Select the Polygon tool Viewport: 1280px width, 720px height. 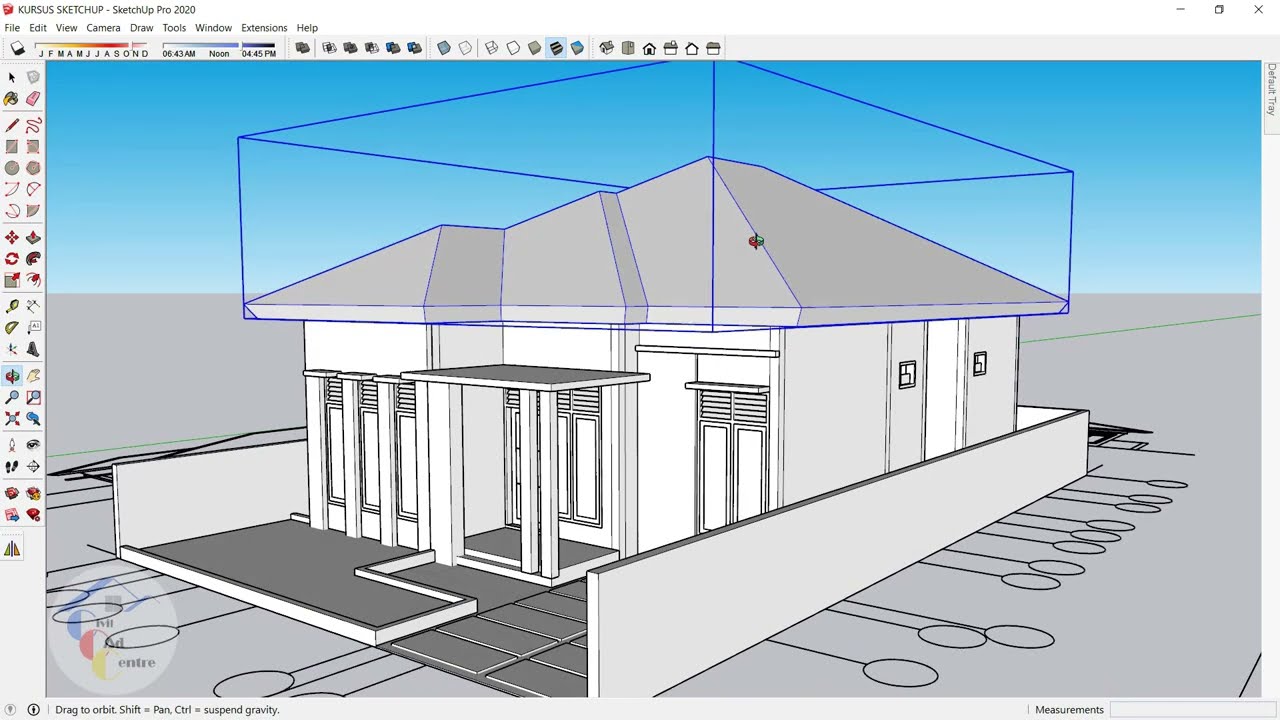tap(33, 168)
